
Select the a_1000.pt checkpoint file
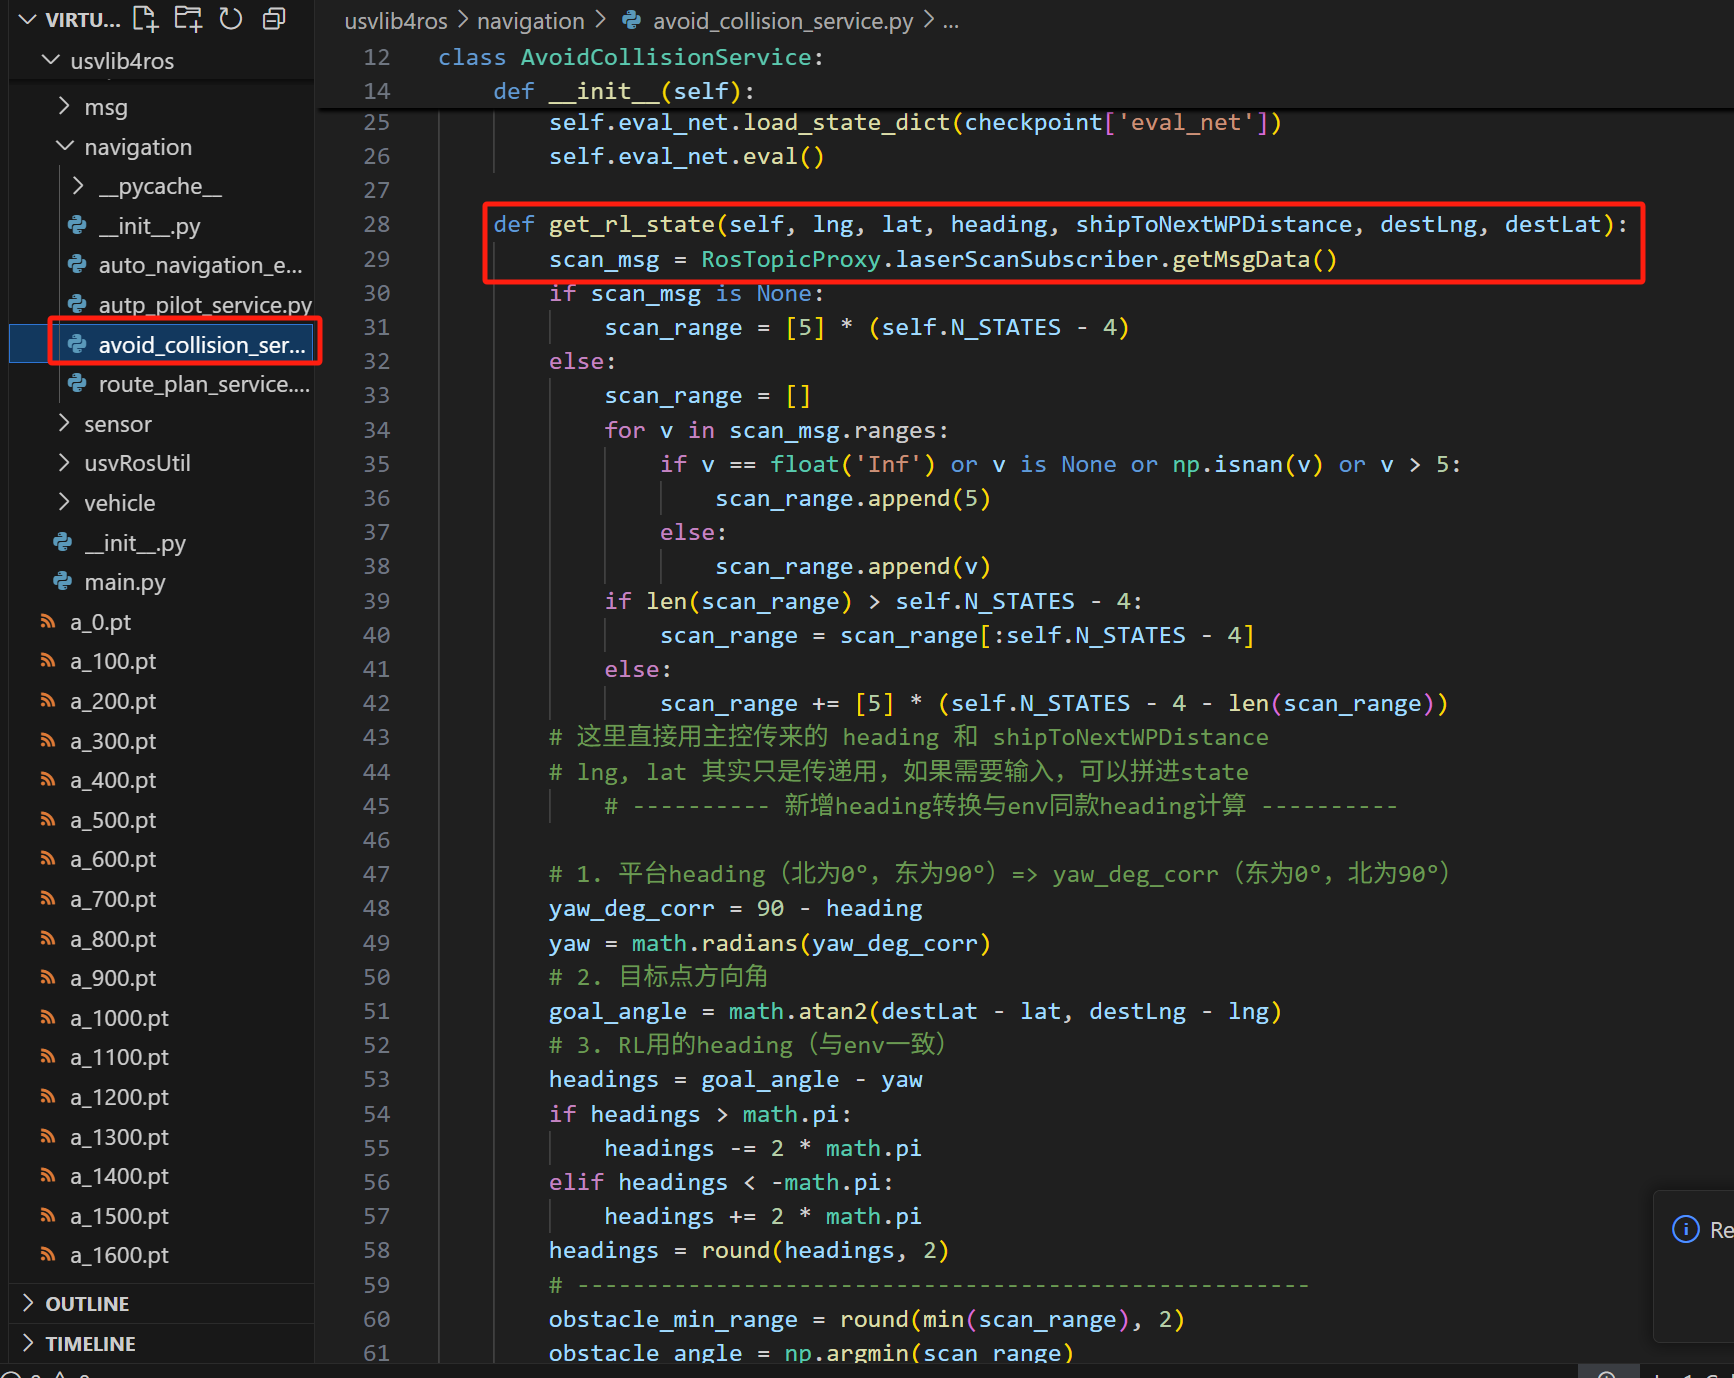tap(119, 1018)
